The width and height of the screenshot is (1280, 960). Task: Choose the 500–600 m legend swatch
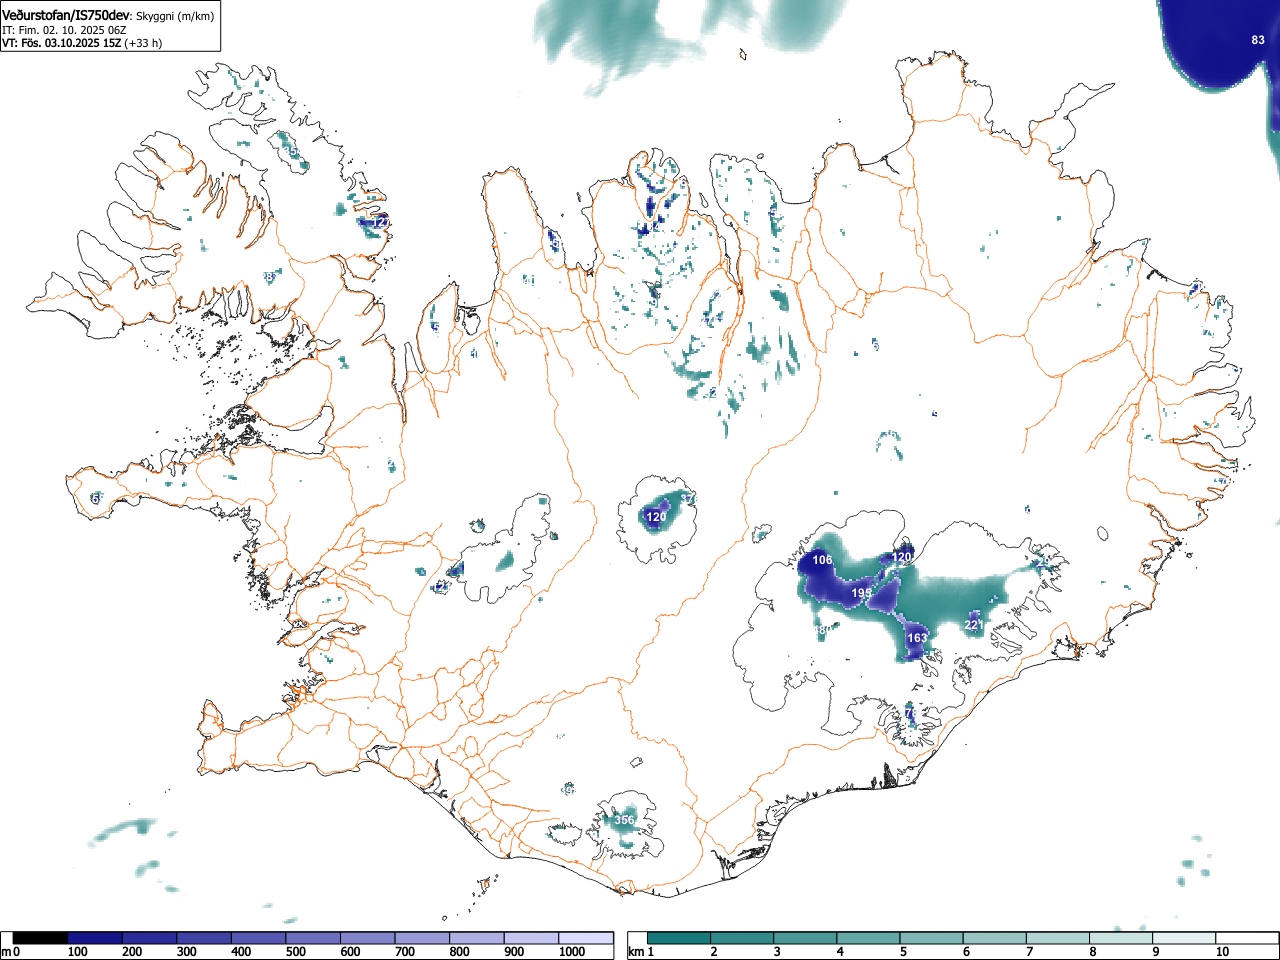[x=313, y=938]
